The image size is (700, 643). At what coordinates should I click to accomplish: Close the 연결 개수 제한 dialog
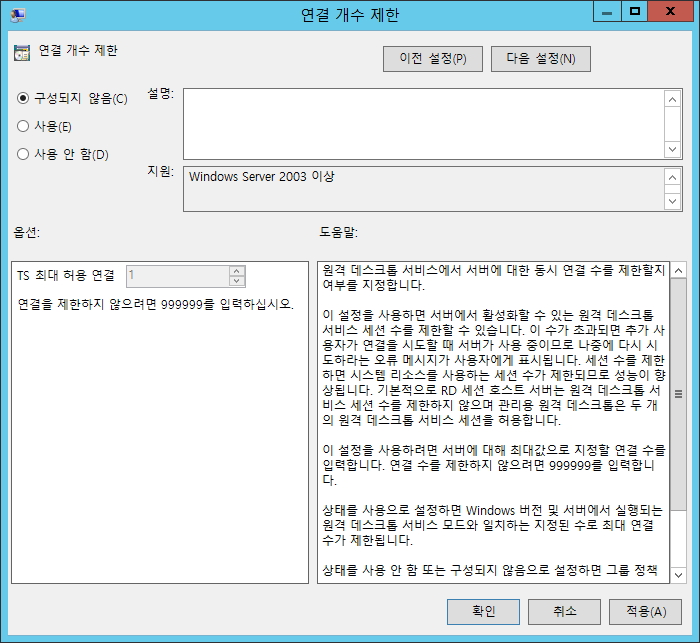point(670,12)
